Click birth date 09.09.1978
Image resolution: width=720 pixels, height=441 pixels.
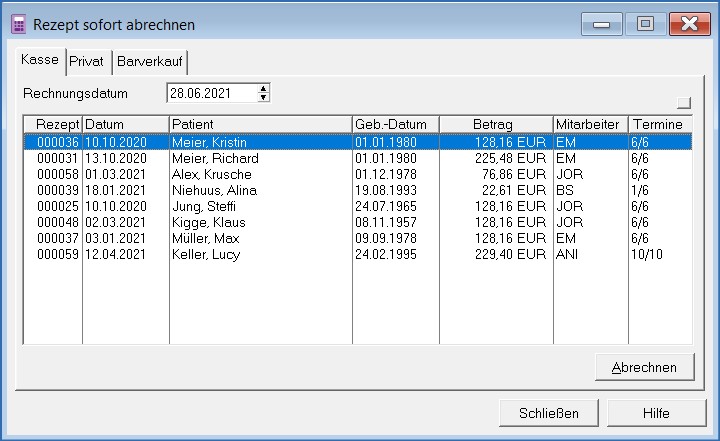(386, 238)
